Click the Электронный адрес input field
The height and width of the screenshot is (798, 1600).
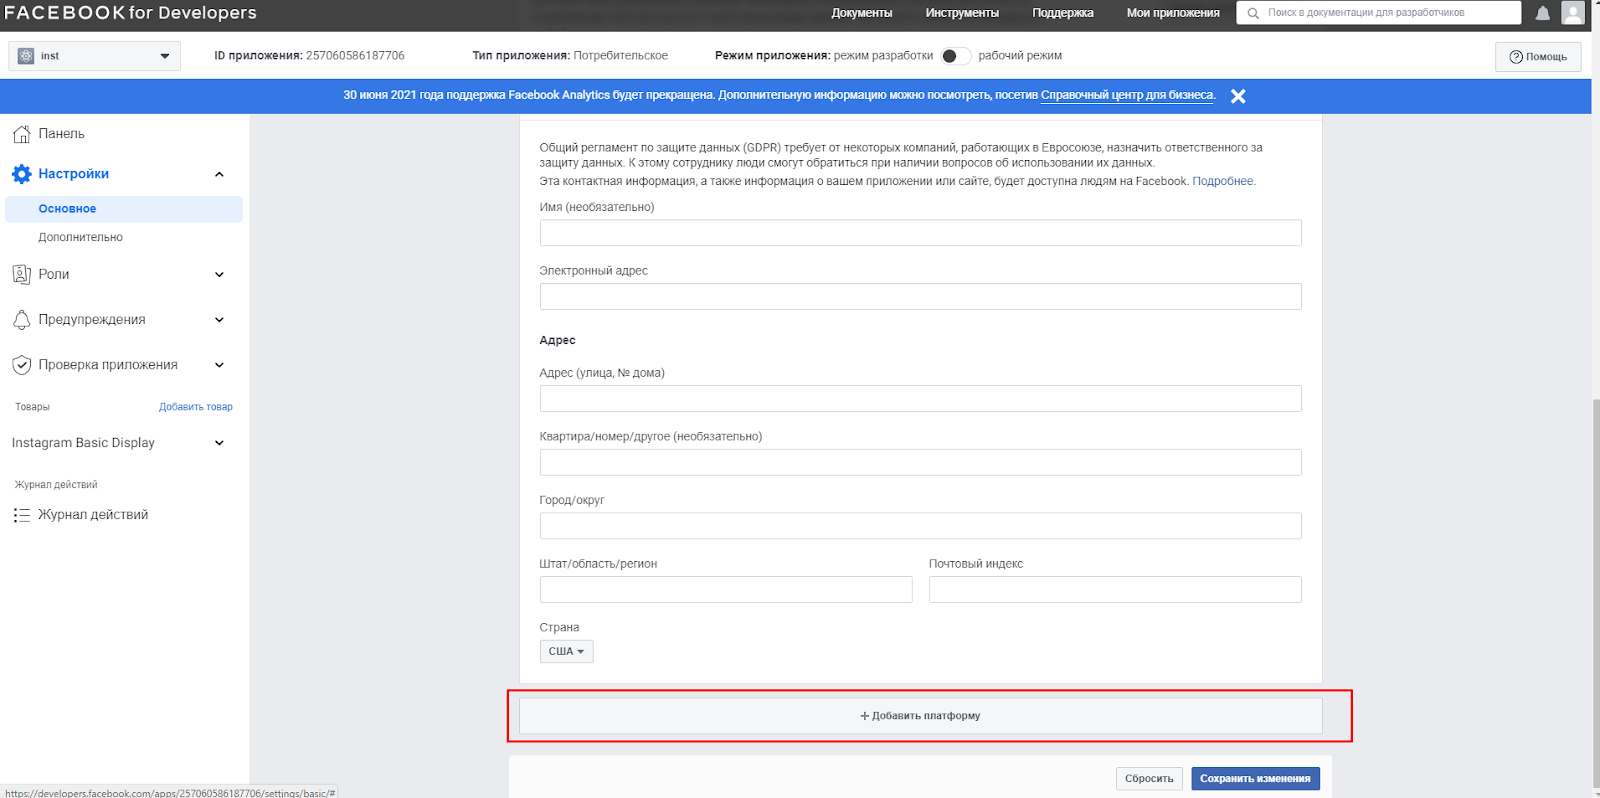click(920, 296)
